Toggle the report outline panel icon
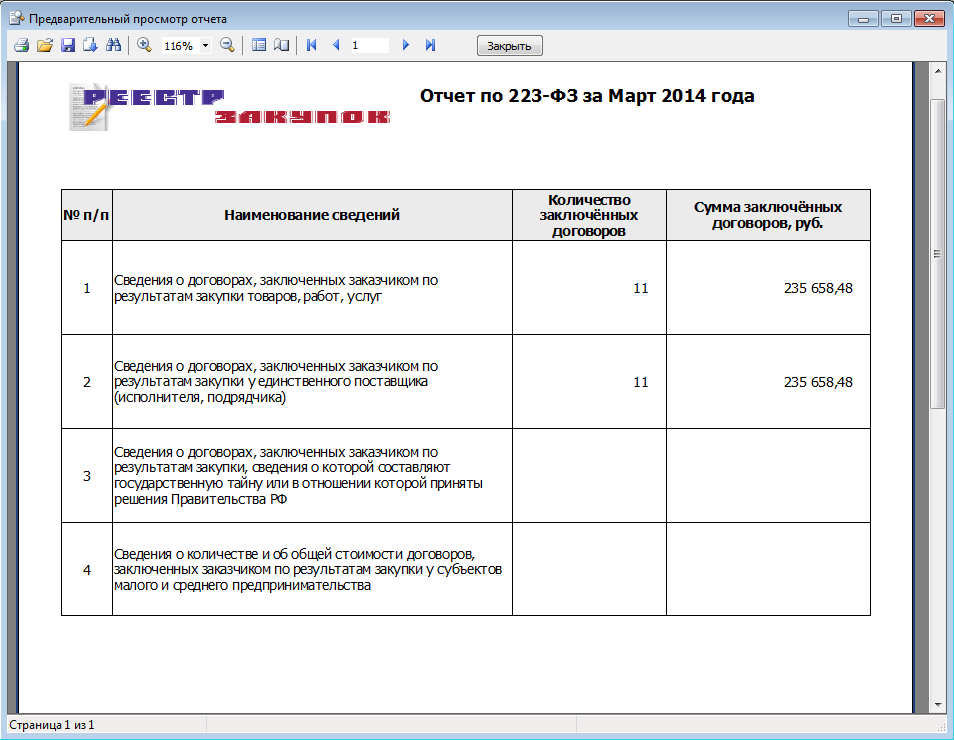Screen dimensions: 954x740 point(259,46)
